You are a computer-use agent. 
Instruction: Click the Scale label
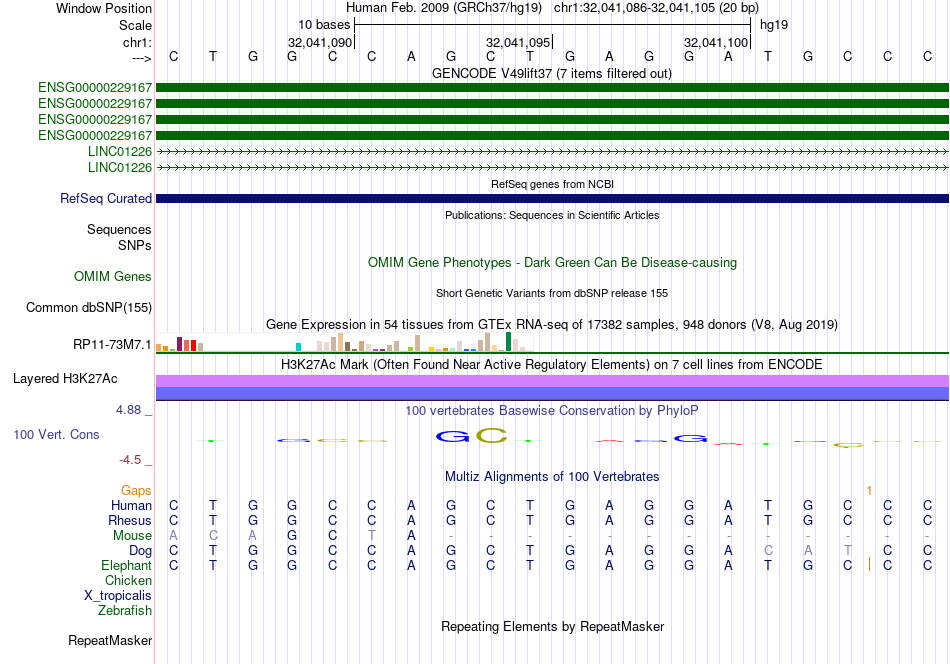[x=135, y=25]
